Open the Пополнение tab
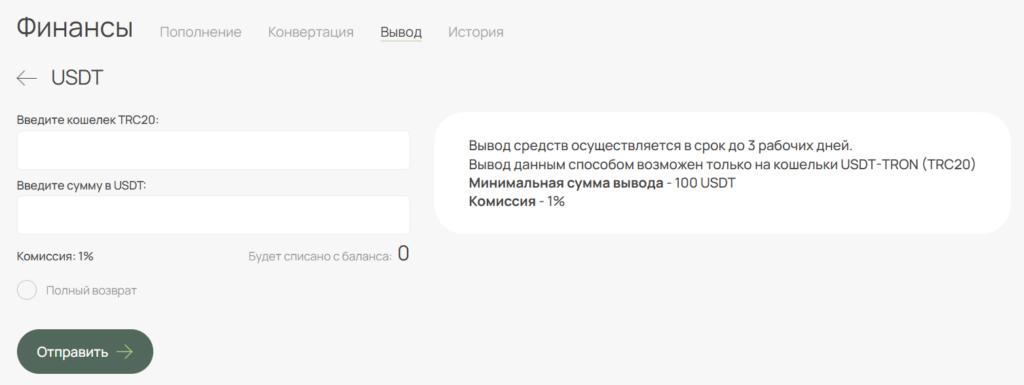The image size is (1024, 385). pyautogui.click(x=200, y=32)
